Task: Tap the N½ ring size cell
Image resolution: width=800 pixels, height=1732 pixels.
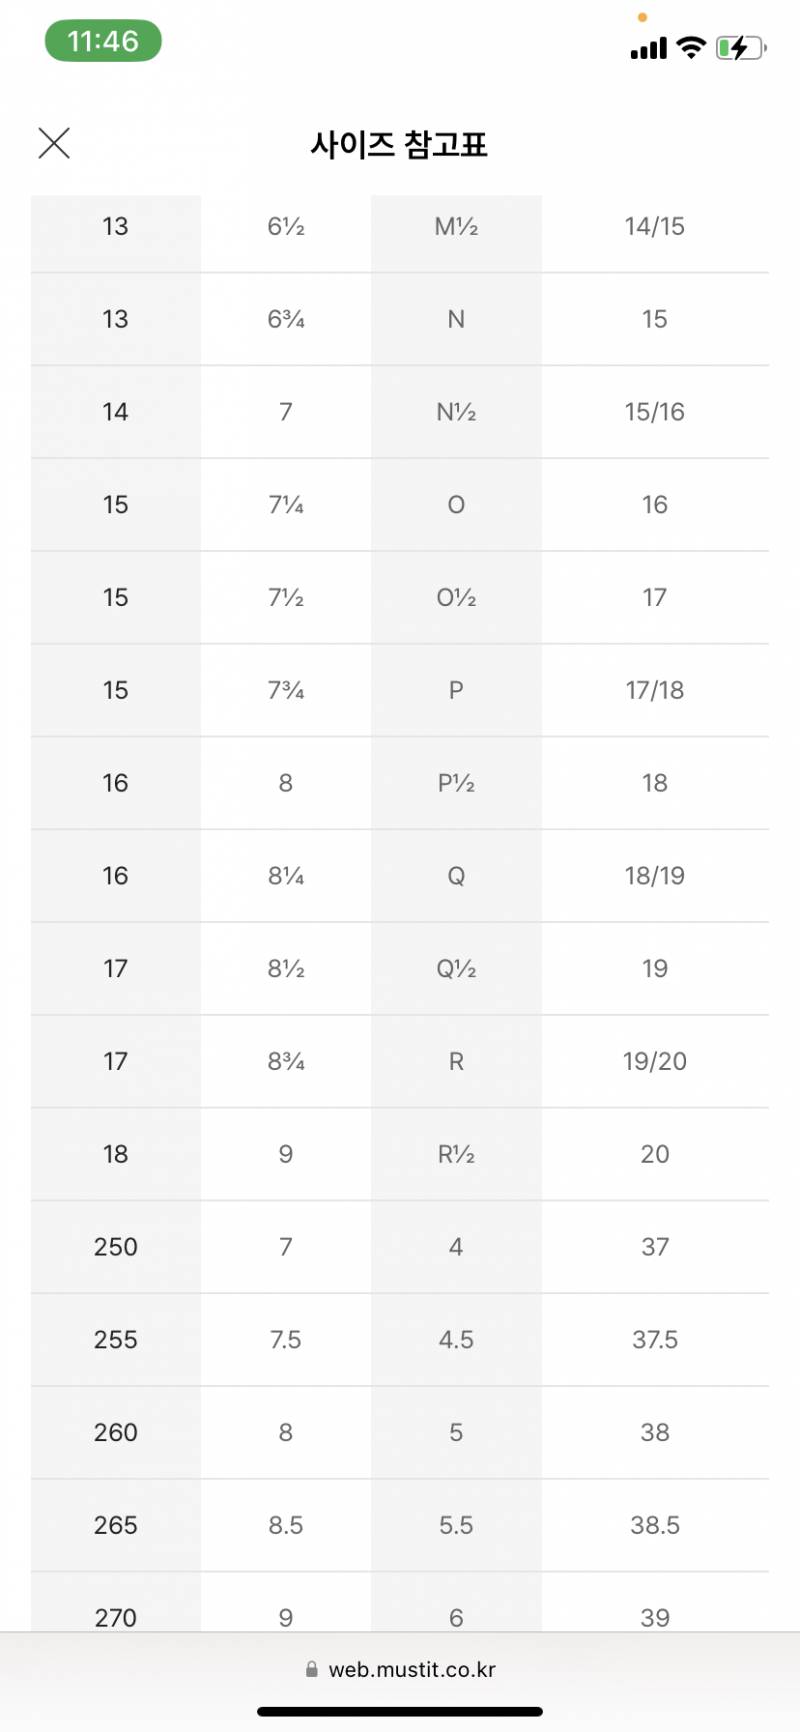Action: 456,412
